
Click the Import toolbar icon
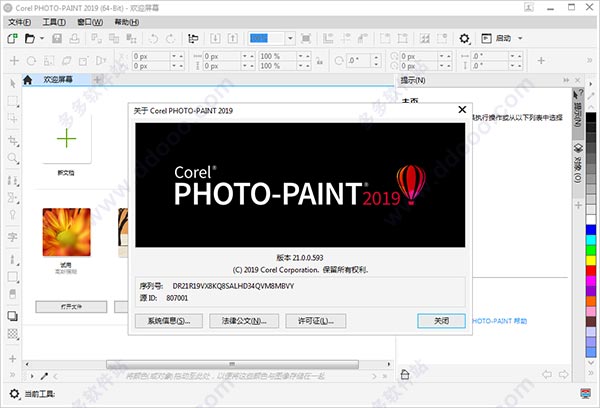[215, 38]
